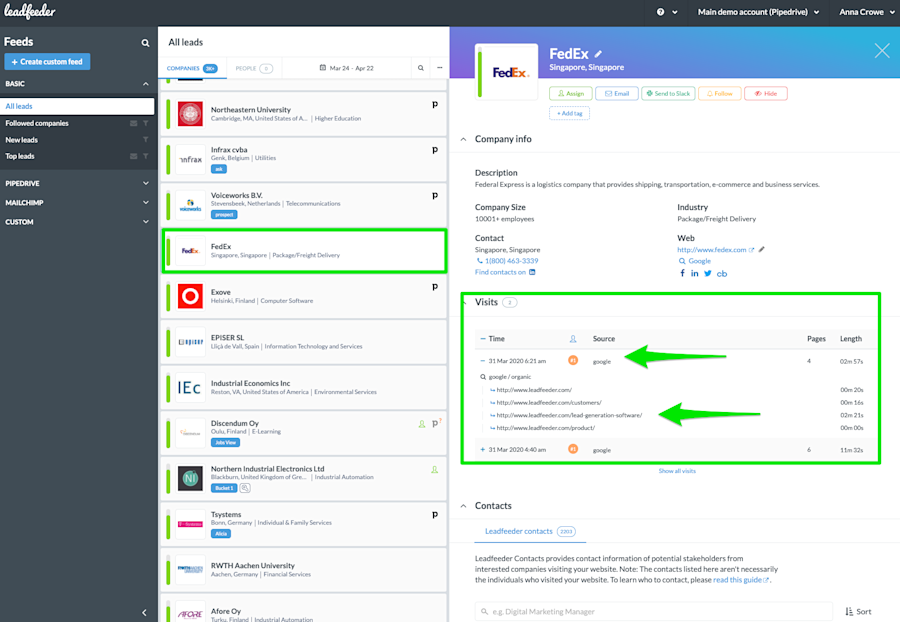
Task: Expand the MAILCHIMP feeds section
Action: point(146,202)
